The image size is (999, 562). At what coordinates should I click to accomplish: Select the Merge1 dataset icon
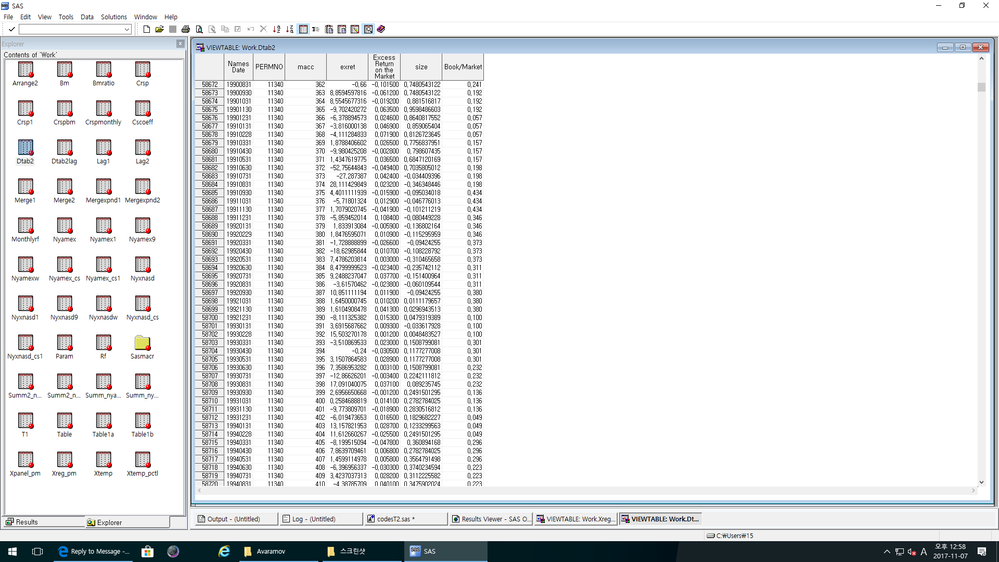(25, 187)
